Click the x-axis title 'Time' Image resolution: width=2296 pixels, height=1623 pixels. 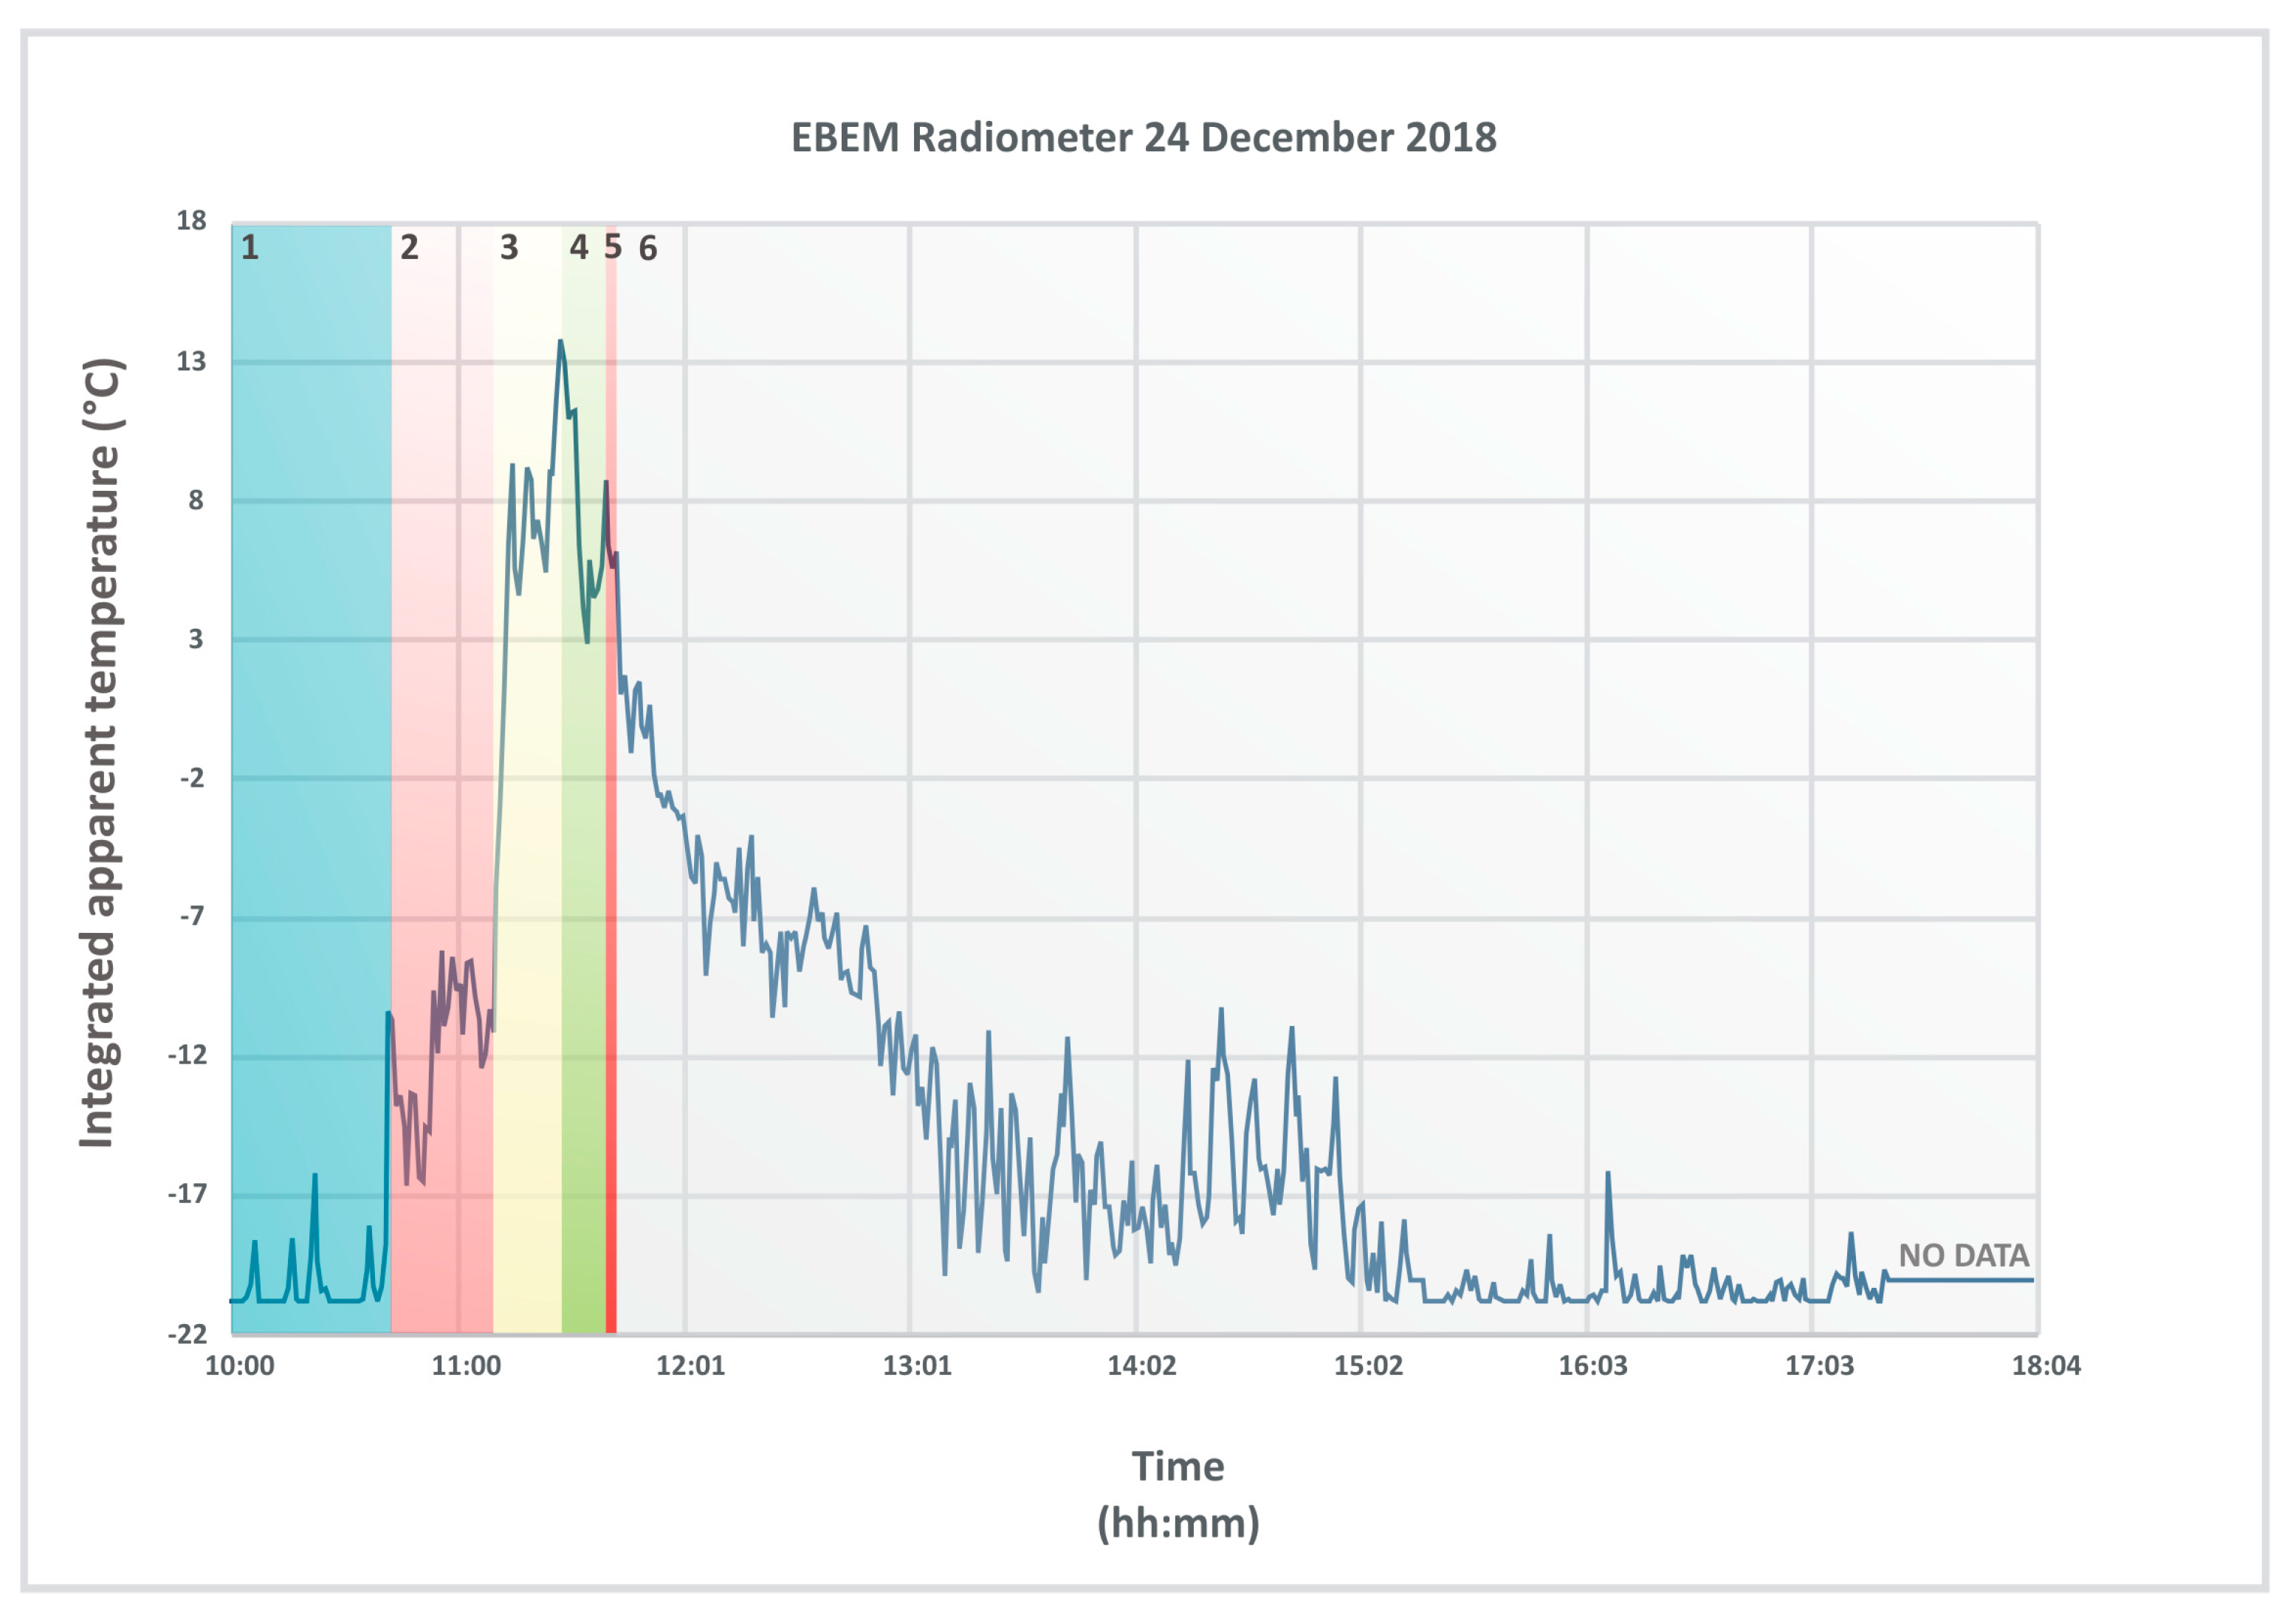point(1177,1466)
